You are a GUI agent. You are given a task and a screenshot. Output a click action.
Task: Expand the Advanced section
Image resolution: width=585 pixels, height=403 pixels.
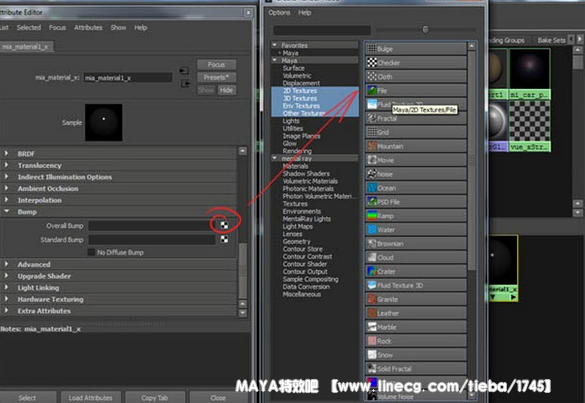coord(6,264)
